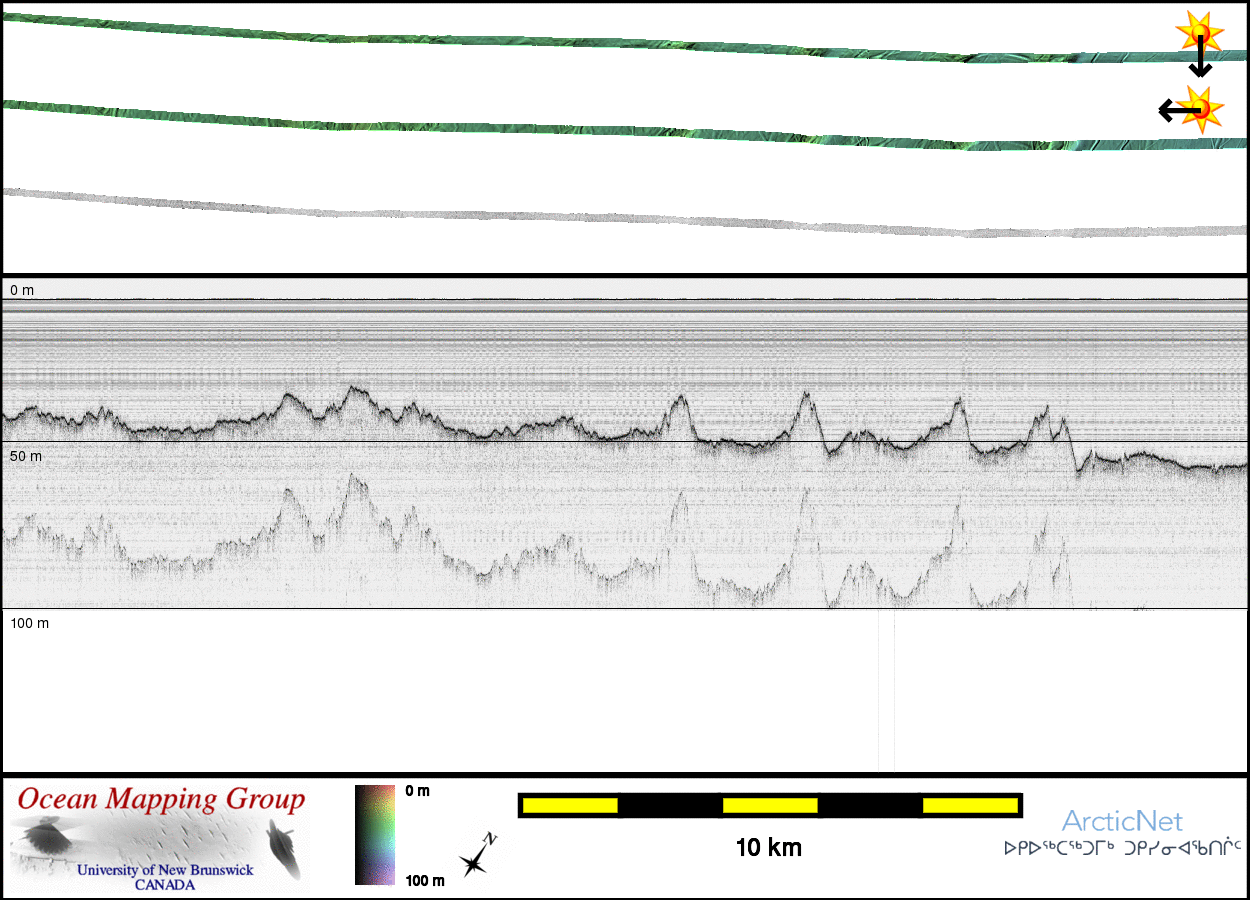This screenshot has height=900, width=1250.
Task: Click the 0 m depth label on profile
Action: [22, 290]
